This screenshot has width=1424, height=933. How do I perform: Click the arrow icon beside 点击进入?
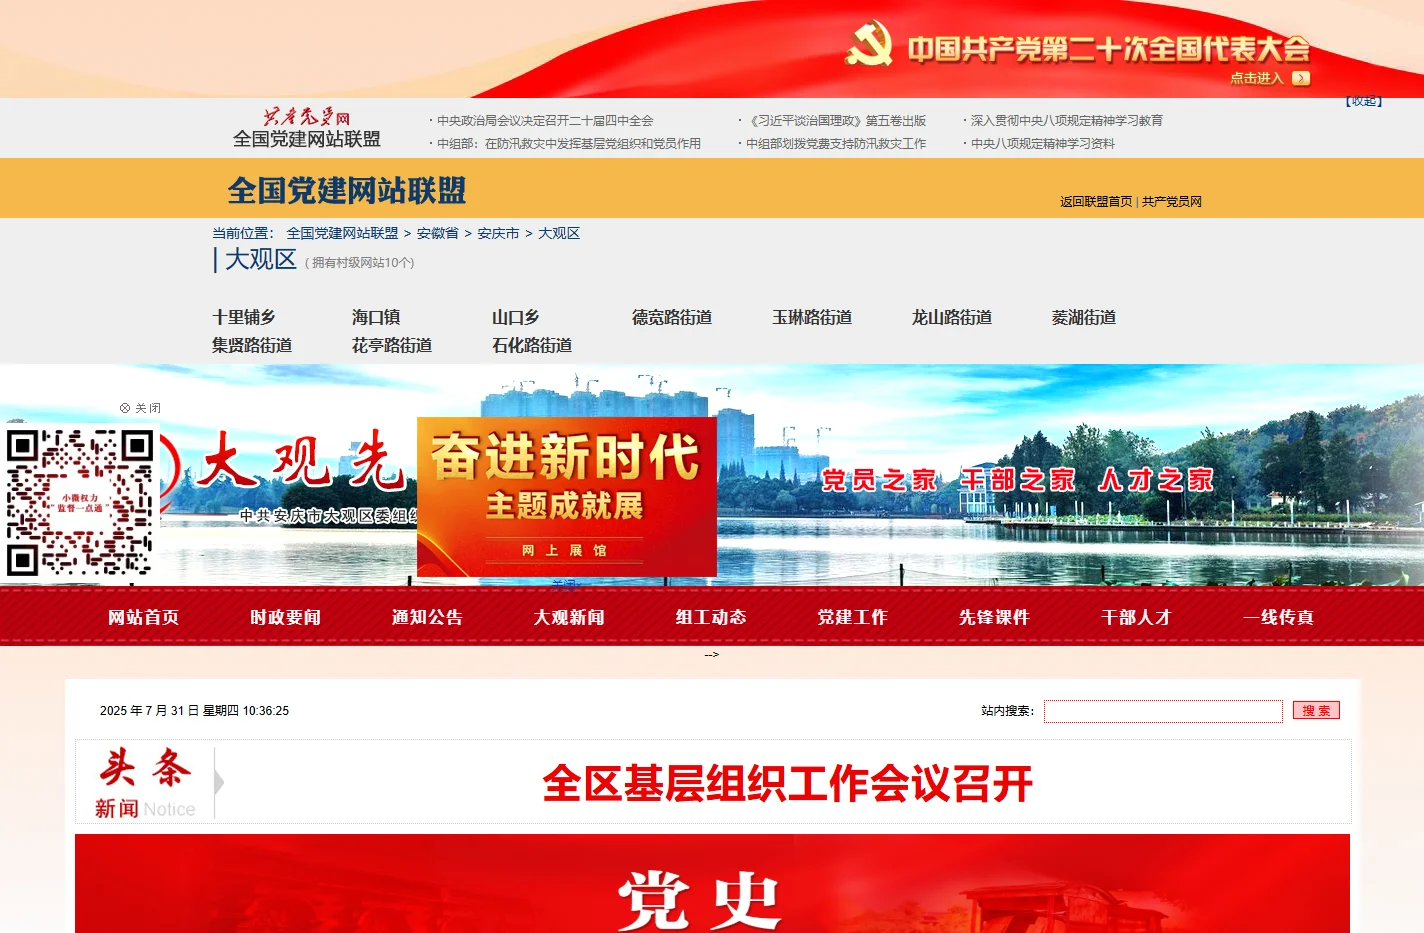(x=1301, y=78)
